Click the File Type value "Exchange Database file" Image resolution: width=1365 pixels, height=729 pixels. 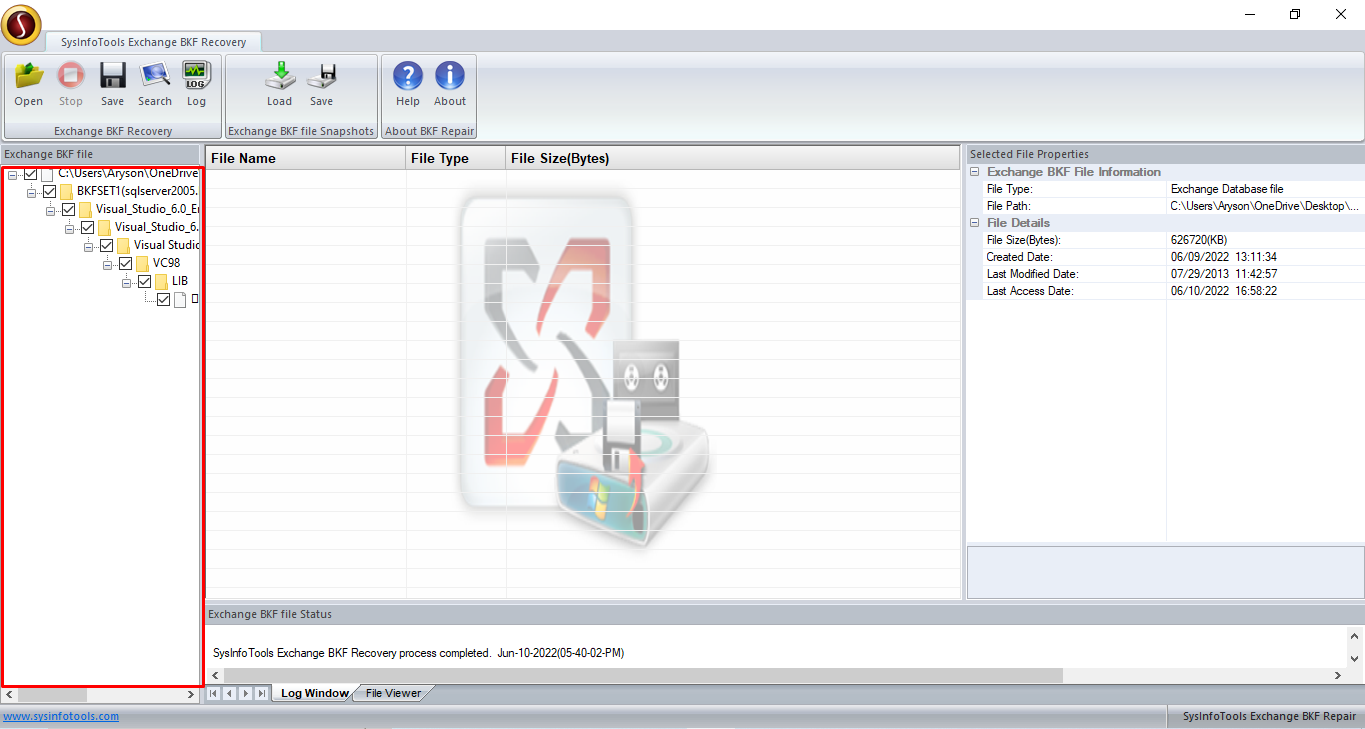(1227, 189)
